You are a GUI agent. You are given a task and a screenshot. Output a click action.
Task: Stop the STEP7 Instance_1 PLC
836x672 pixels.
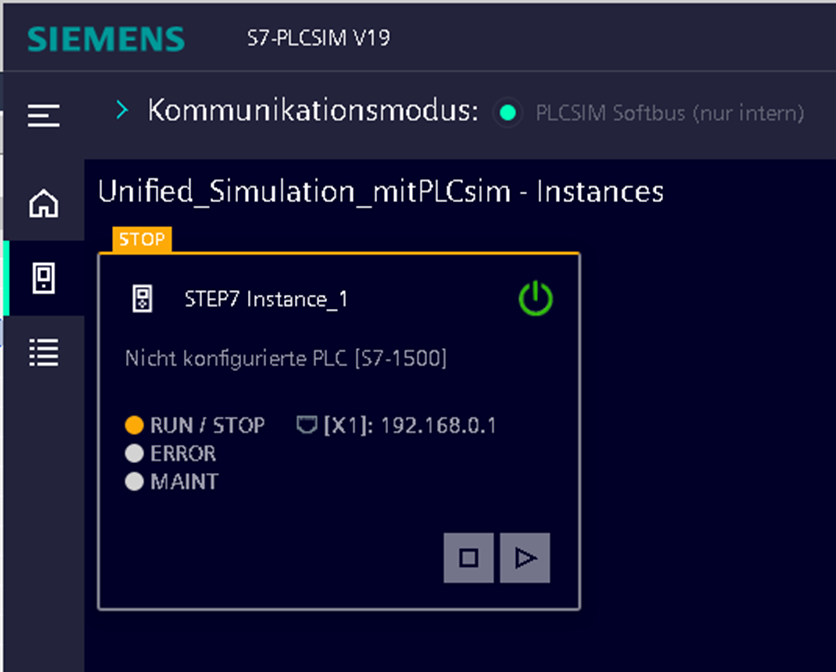pos(469,558)
